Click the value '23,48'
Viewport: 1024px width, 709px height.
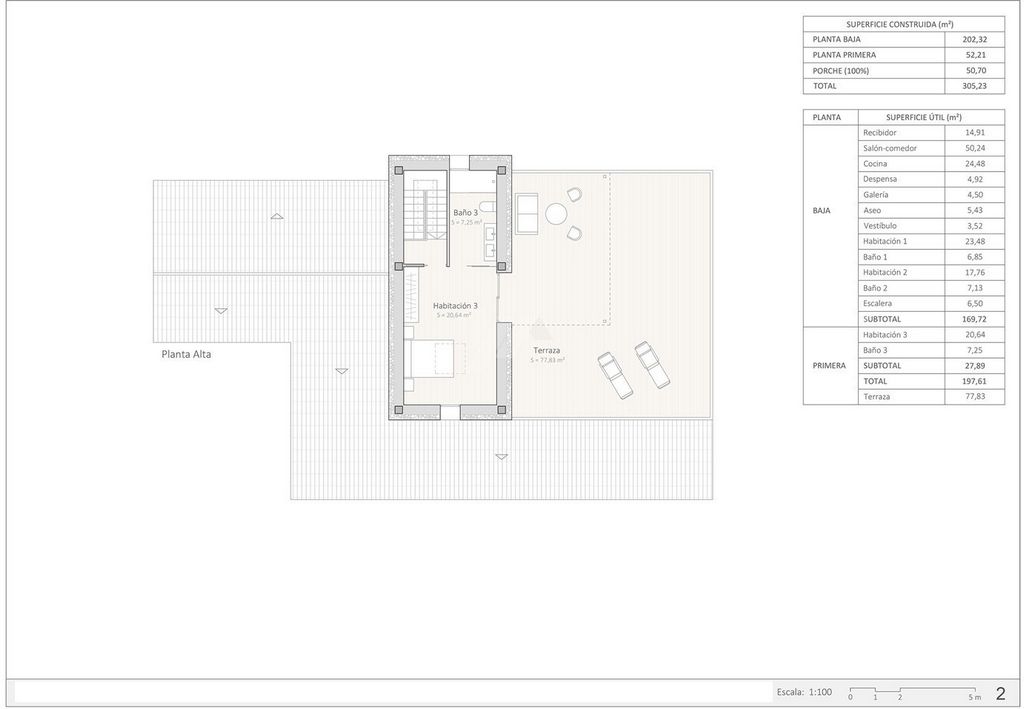pos(975,241)
